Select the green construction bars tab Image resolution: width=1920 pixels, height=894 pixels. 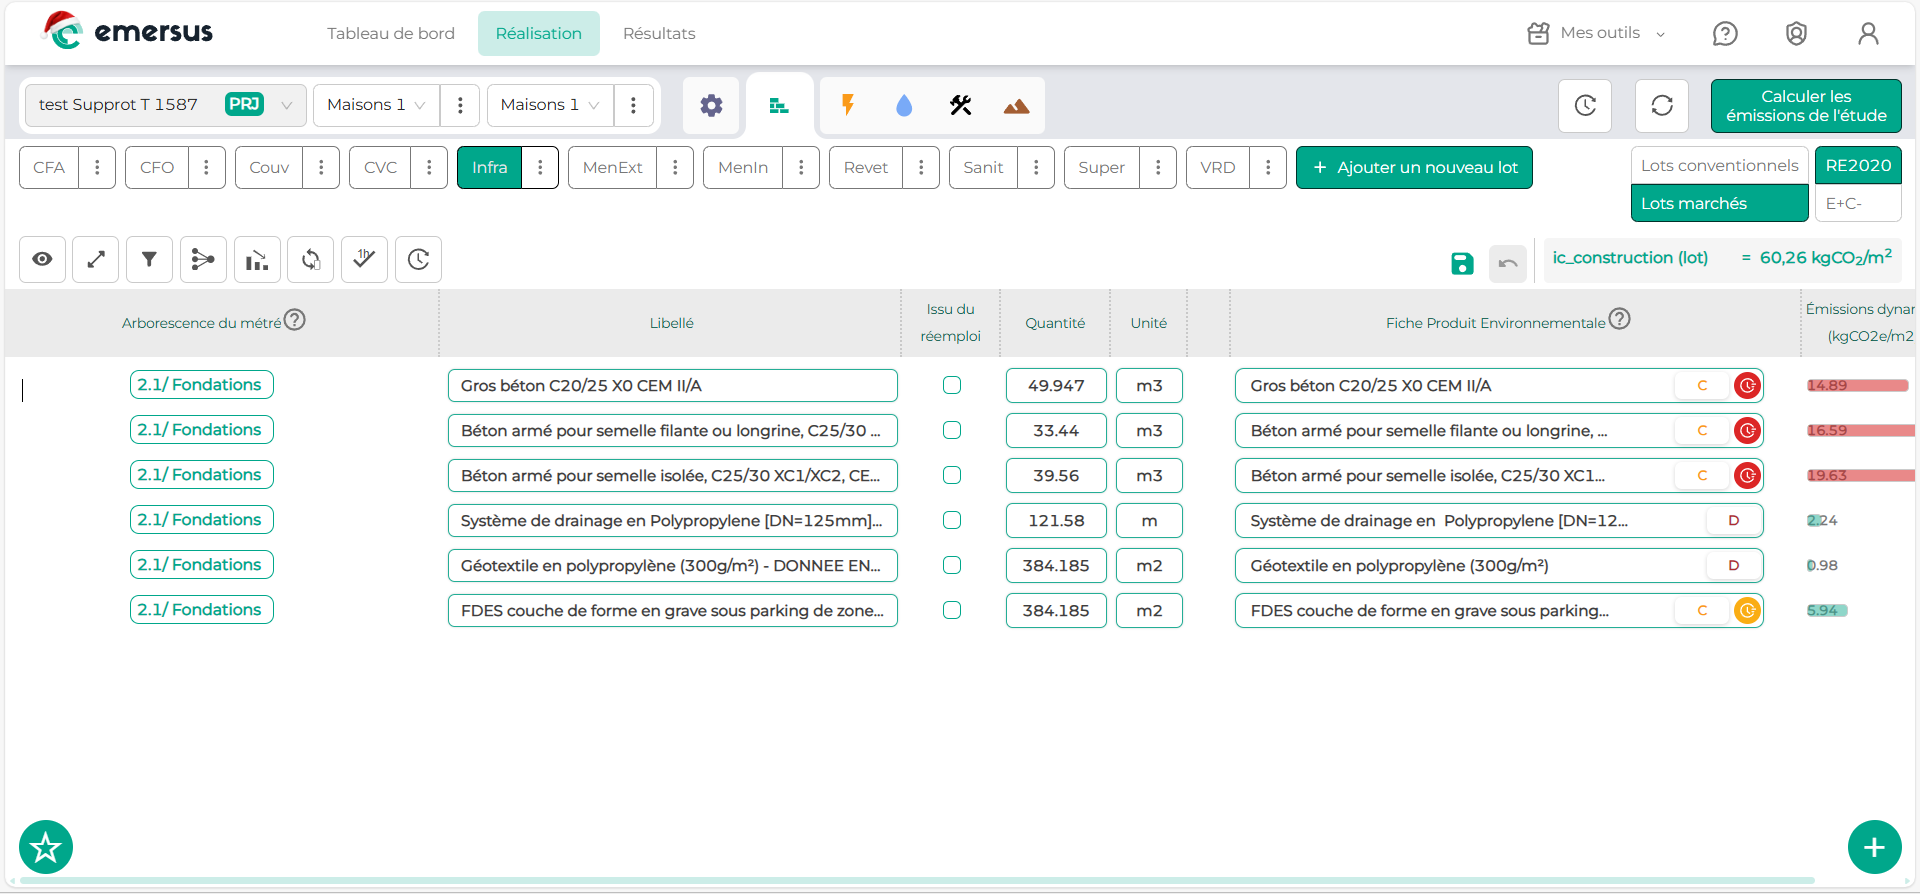click(779, 105)
